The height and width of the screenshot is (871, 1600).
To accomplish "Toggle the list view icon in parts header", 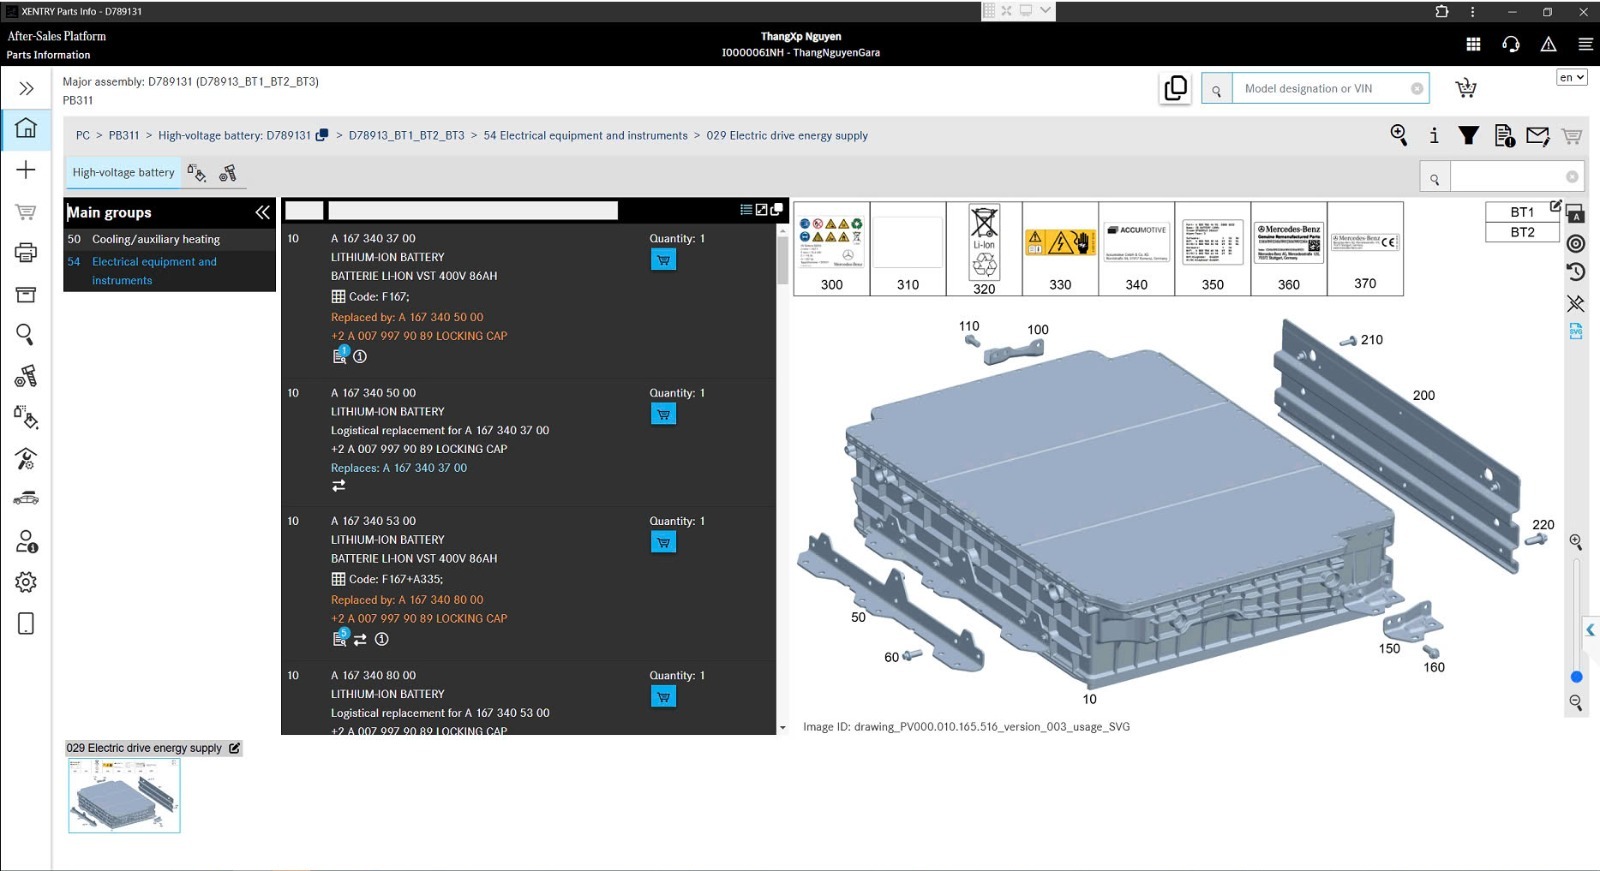I will click(746, 209).
